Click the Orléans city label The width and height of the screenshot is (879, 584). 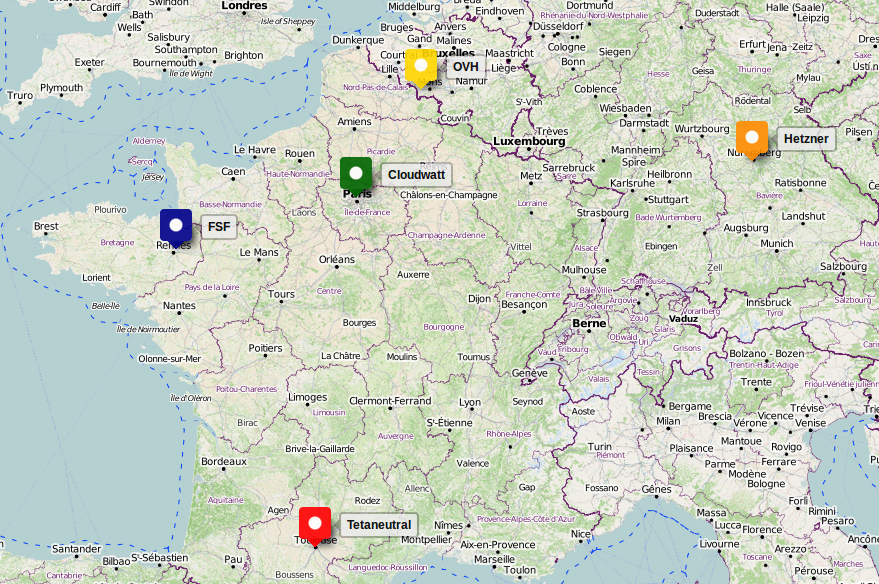point(337,259)
